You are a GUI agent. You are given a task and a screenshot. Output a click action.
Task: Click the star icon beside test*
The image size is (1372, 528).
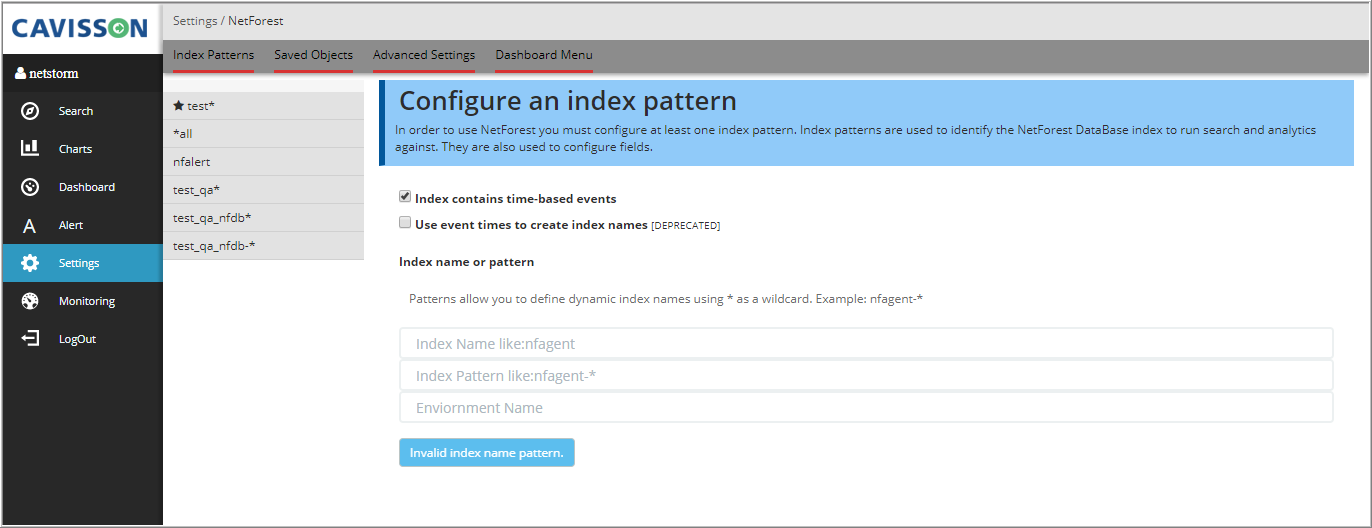(178, 105)
